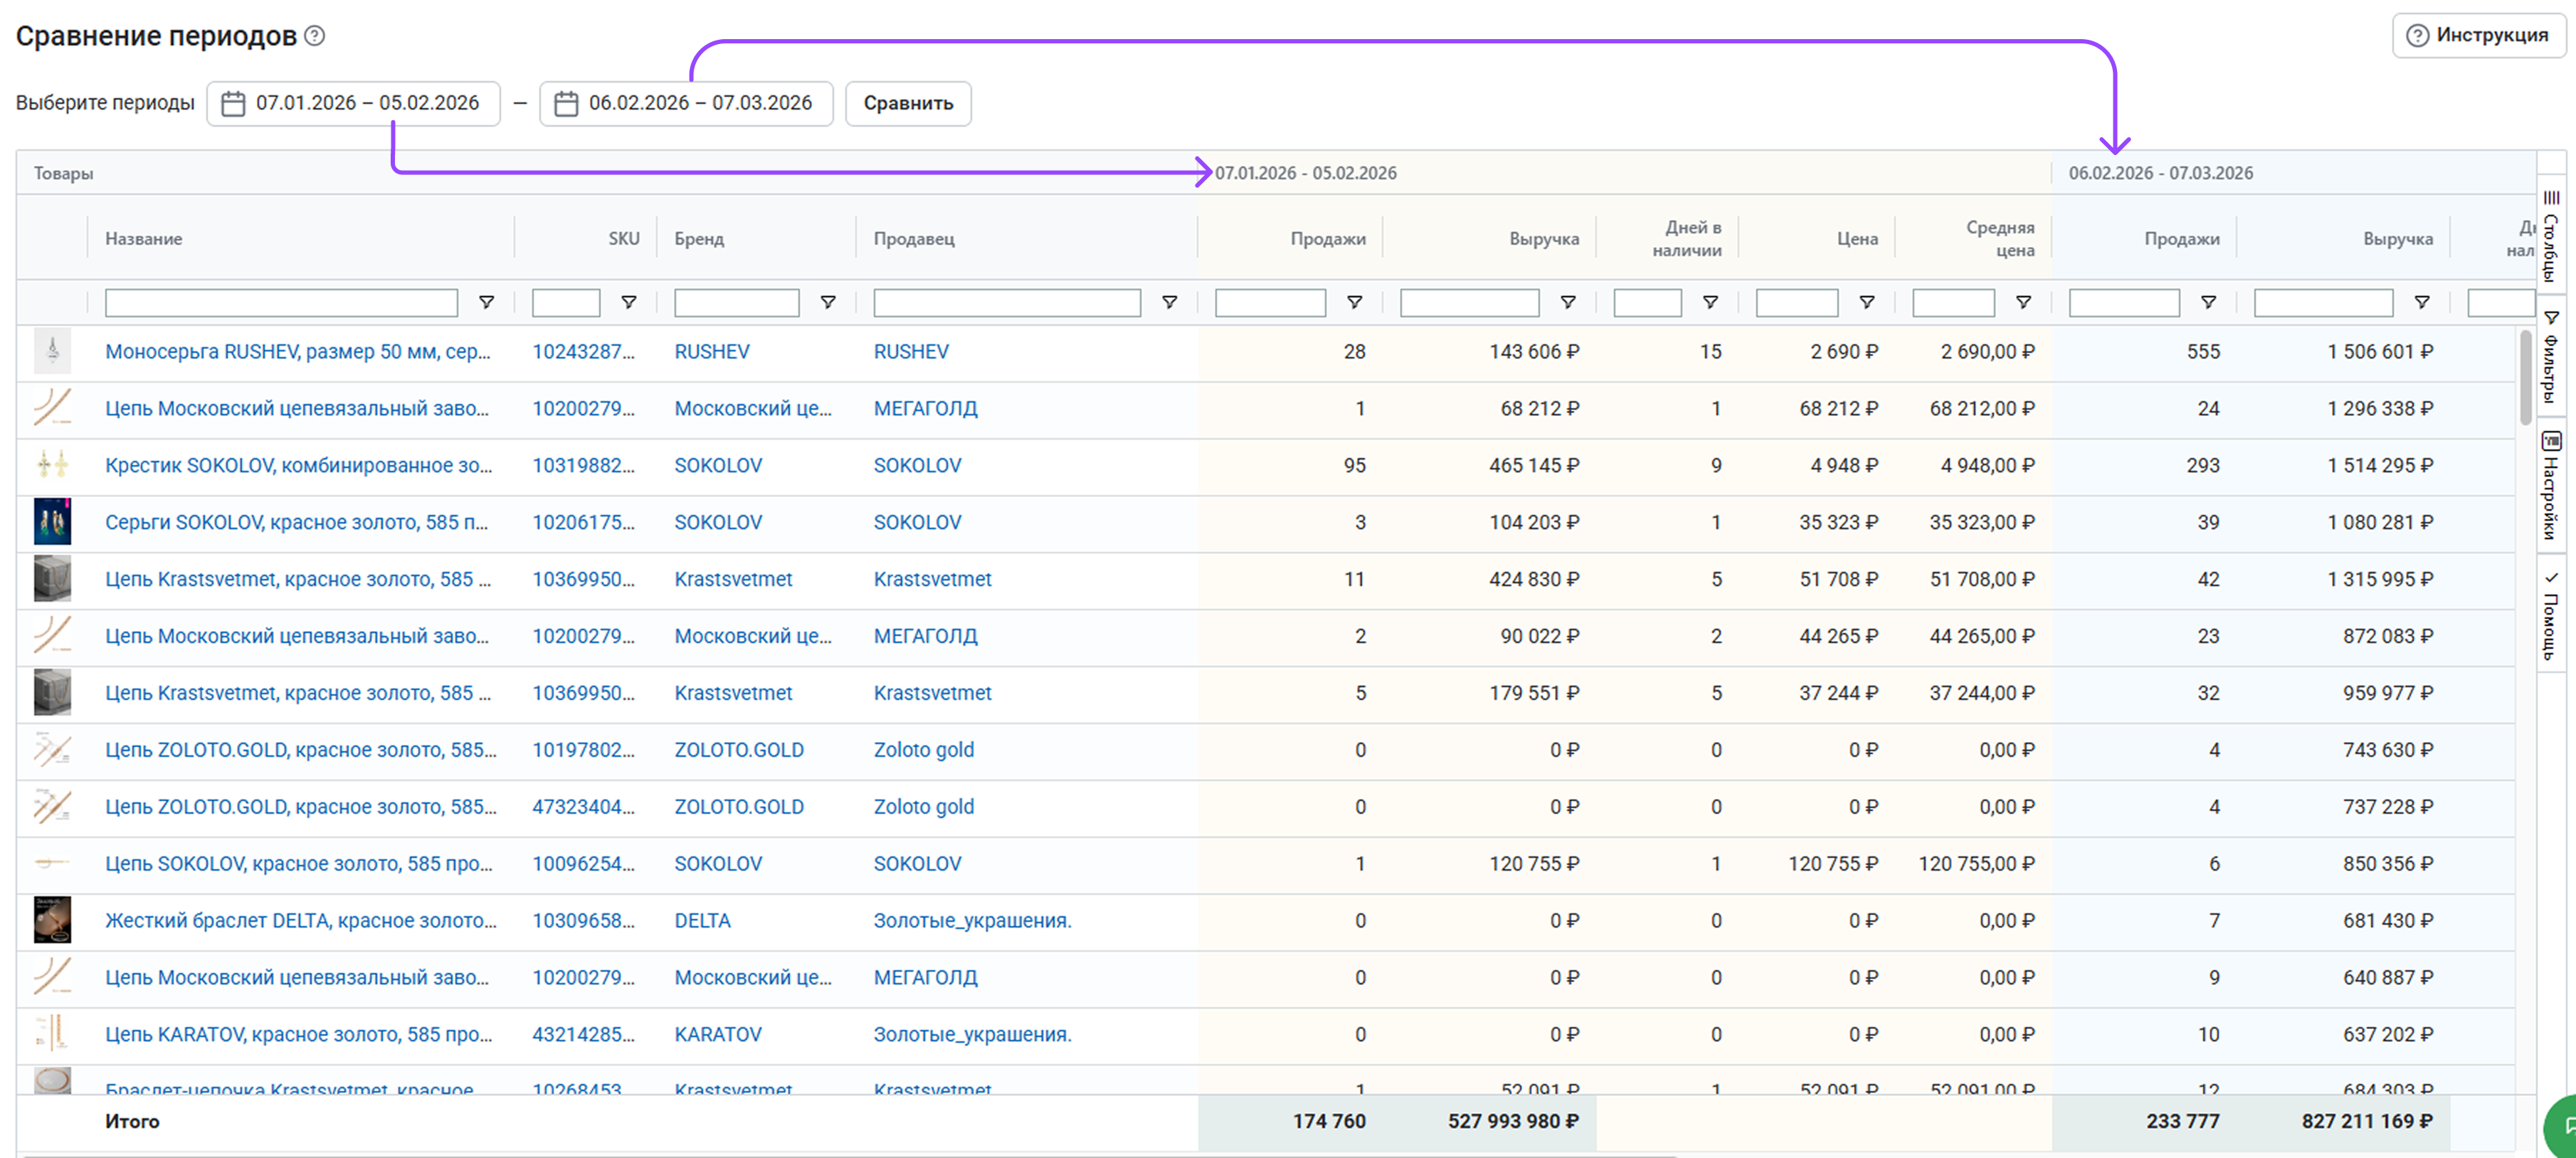Click filter icon for SKU column
This screenshot has height=1158, width=2576.
628,302
